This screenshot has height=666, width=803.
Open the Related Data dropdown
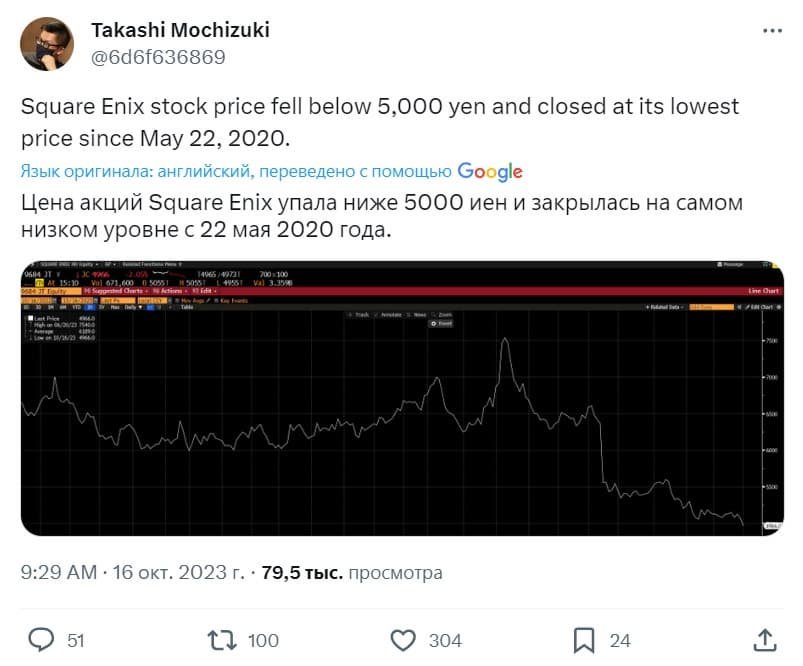click(666, 307)
